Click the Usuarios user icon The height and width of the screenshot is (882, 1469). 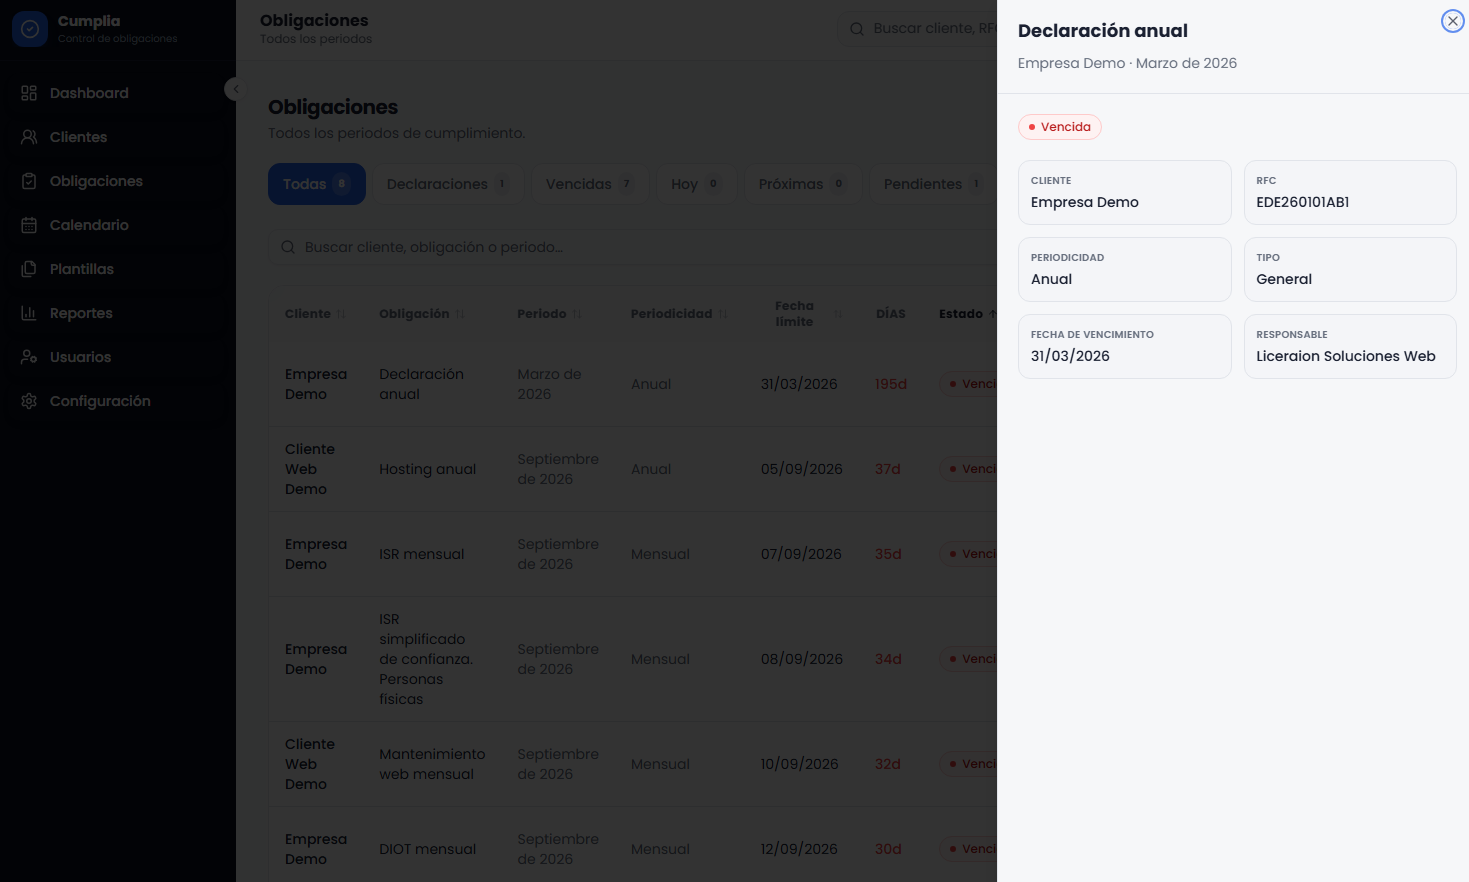click(x=29, y=357)
